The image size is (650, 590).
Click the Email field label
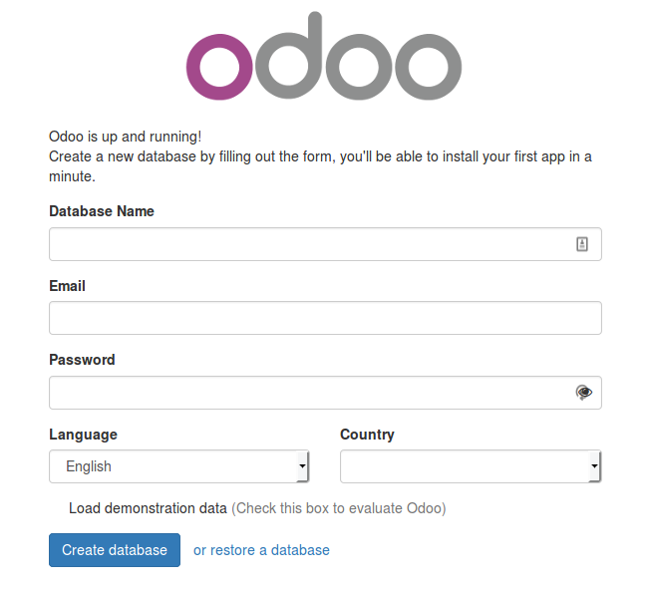67,286
